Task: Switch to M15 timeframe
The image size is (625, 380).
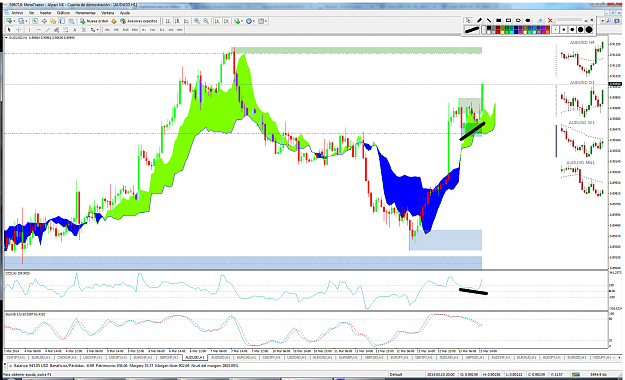Action: tap(126, 30)
